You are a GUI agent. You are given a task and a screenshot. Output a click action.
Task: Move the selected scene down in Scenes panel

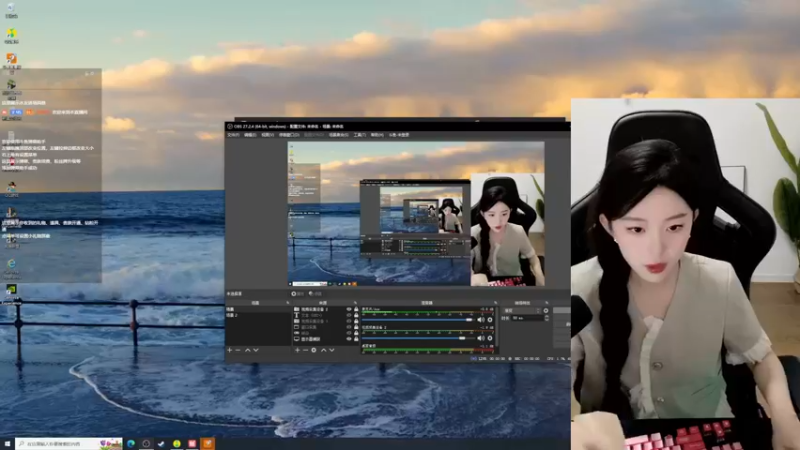tap(256, 350)
